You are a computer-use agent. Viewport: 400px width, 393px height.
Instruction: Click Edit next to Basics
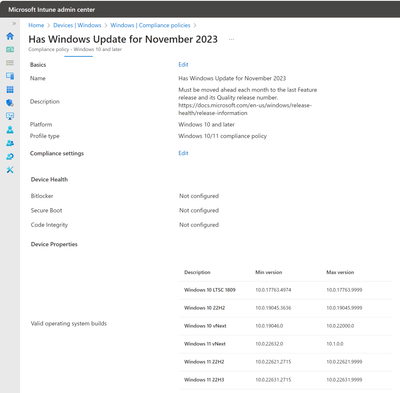tap(183, 65)
